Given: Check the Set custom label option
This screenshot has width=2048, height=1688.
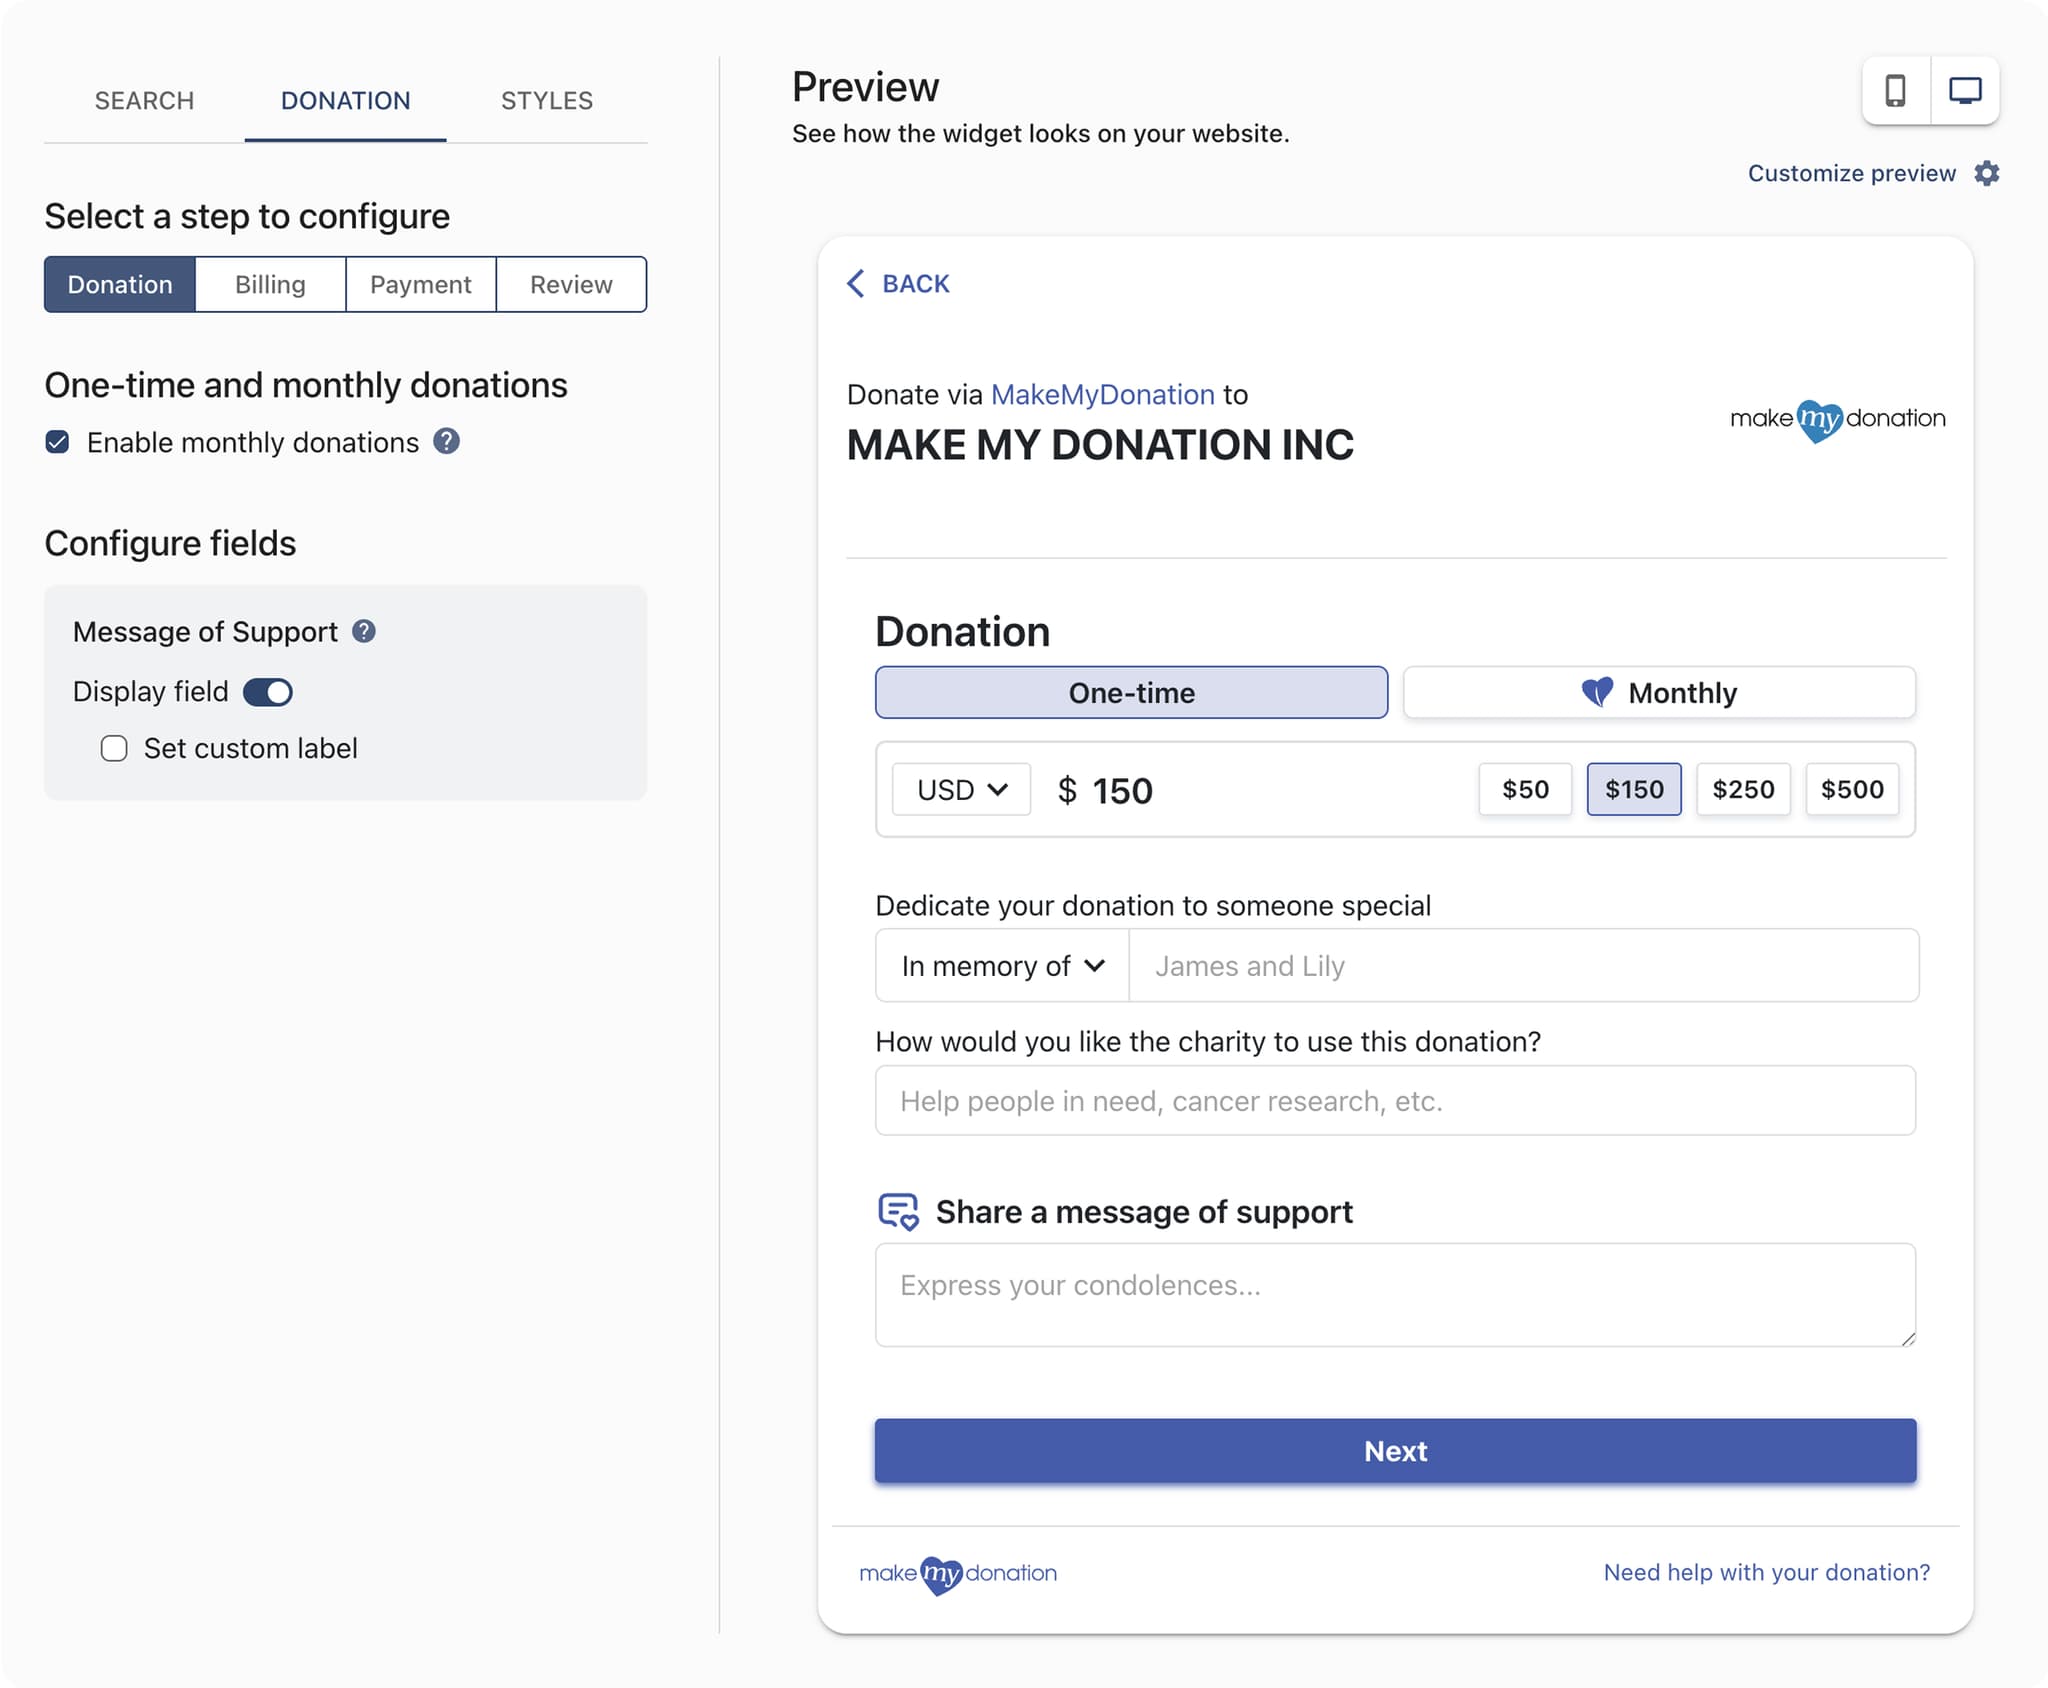Looking at the screenshot, I should (x=114, y=747).
